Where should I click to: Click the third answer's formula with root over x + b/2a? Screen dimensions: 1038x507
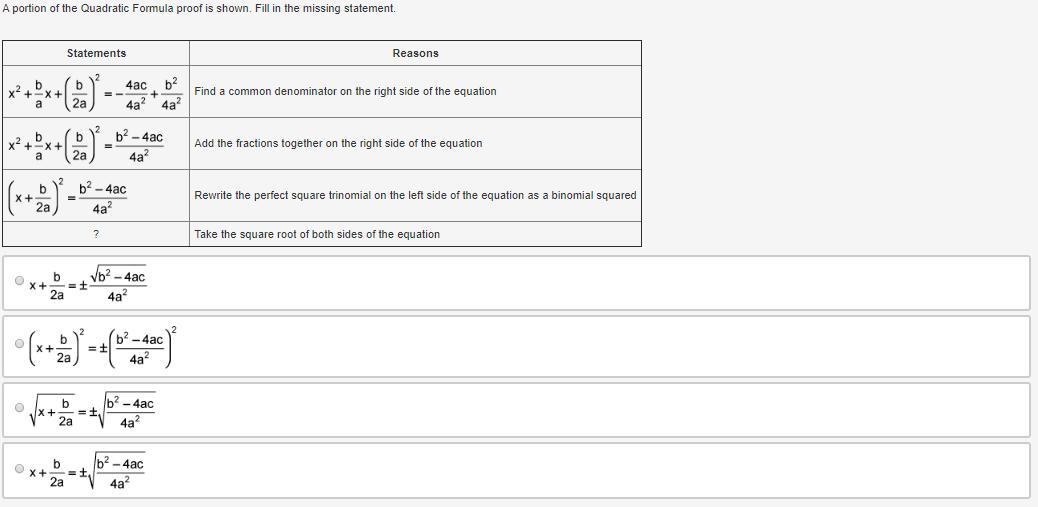click(92, 411)
